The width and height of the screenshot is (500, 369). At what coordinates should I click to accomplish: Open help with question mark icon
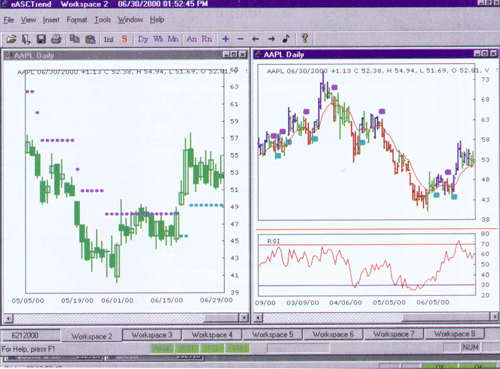pyautogui.click(x=304, y=39)
